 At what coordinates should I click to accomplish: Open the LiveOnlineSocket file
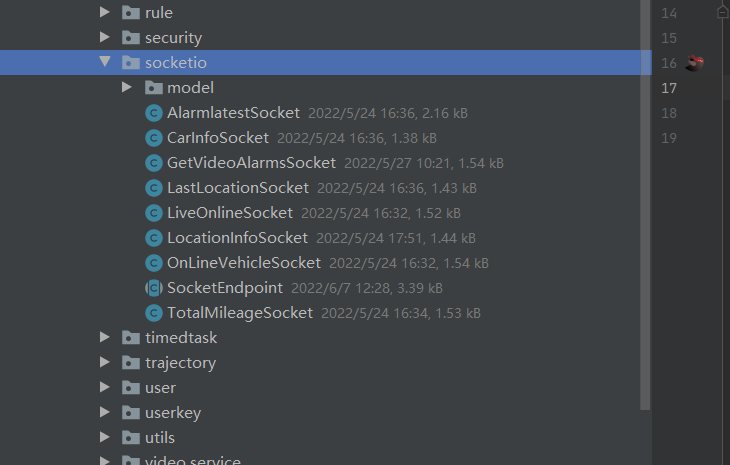tap(230, 213)
